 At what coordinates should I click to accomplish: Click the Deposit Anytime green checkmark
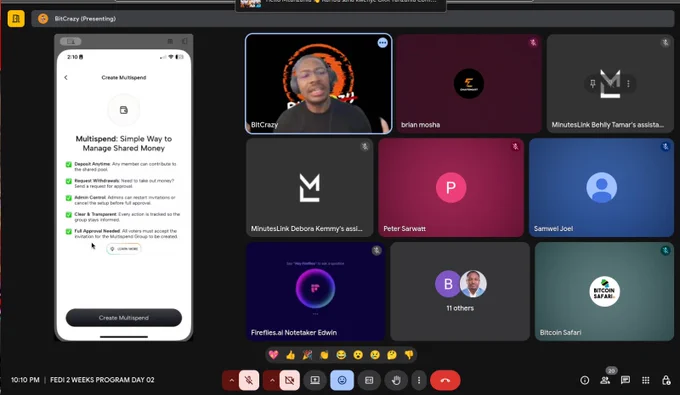69,164
